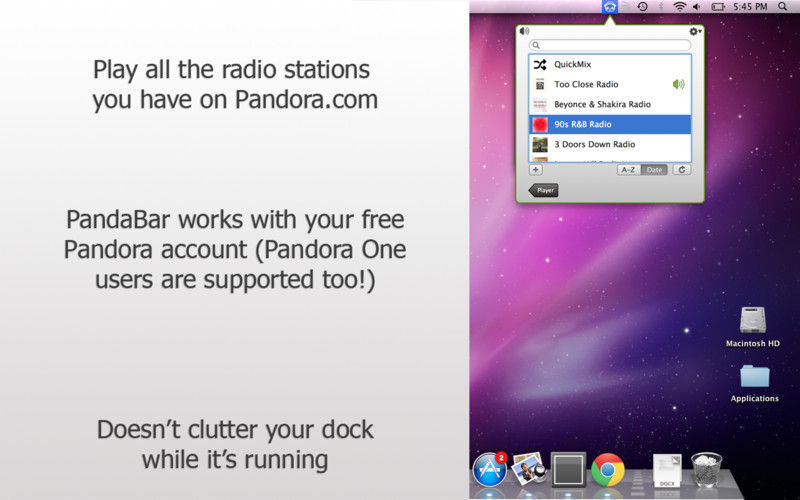Refresh the station list
800x500 pixels.
tap(683, 170)
